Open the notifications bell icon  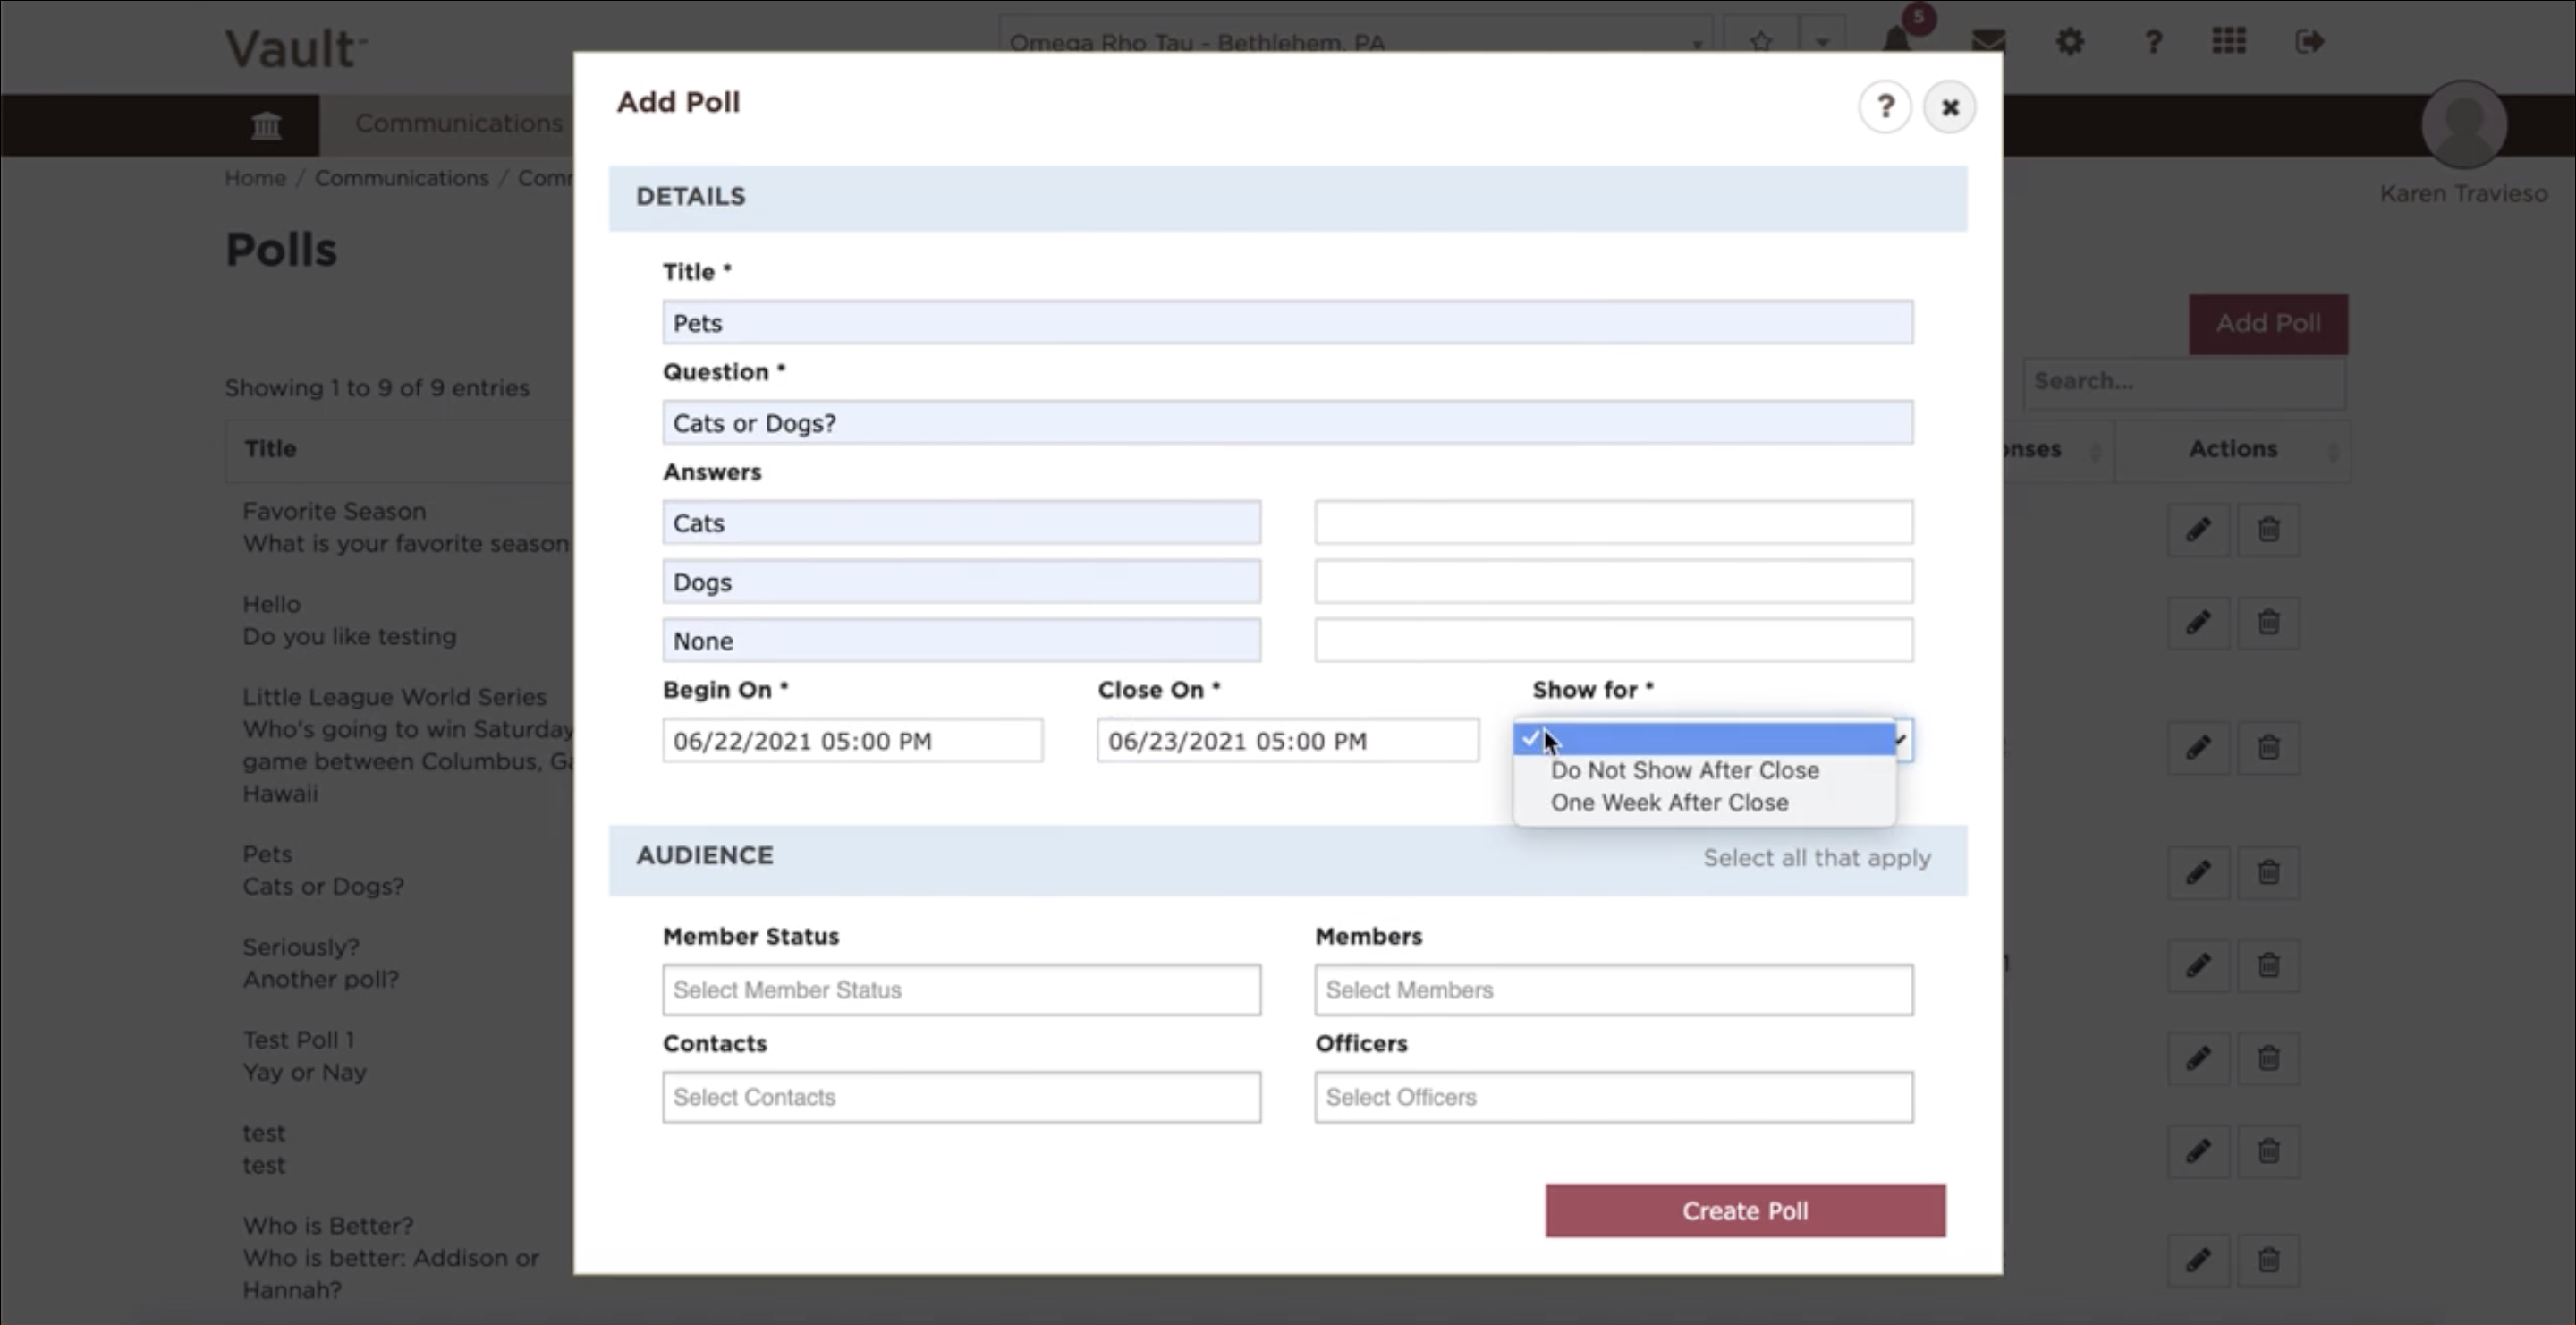click(x=1896, y=40)
